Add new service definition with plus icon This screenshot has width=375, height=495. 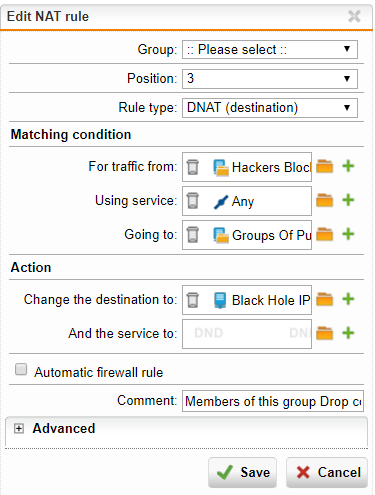[348, 200]
